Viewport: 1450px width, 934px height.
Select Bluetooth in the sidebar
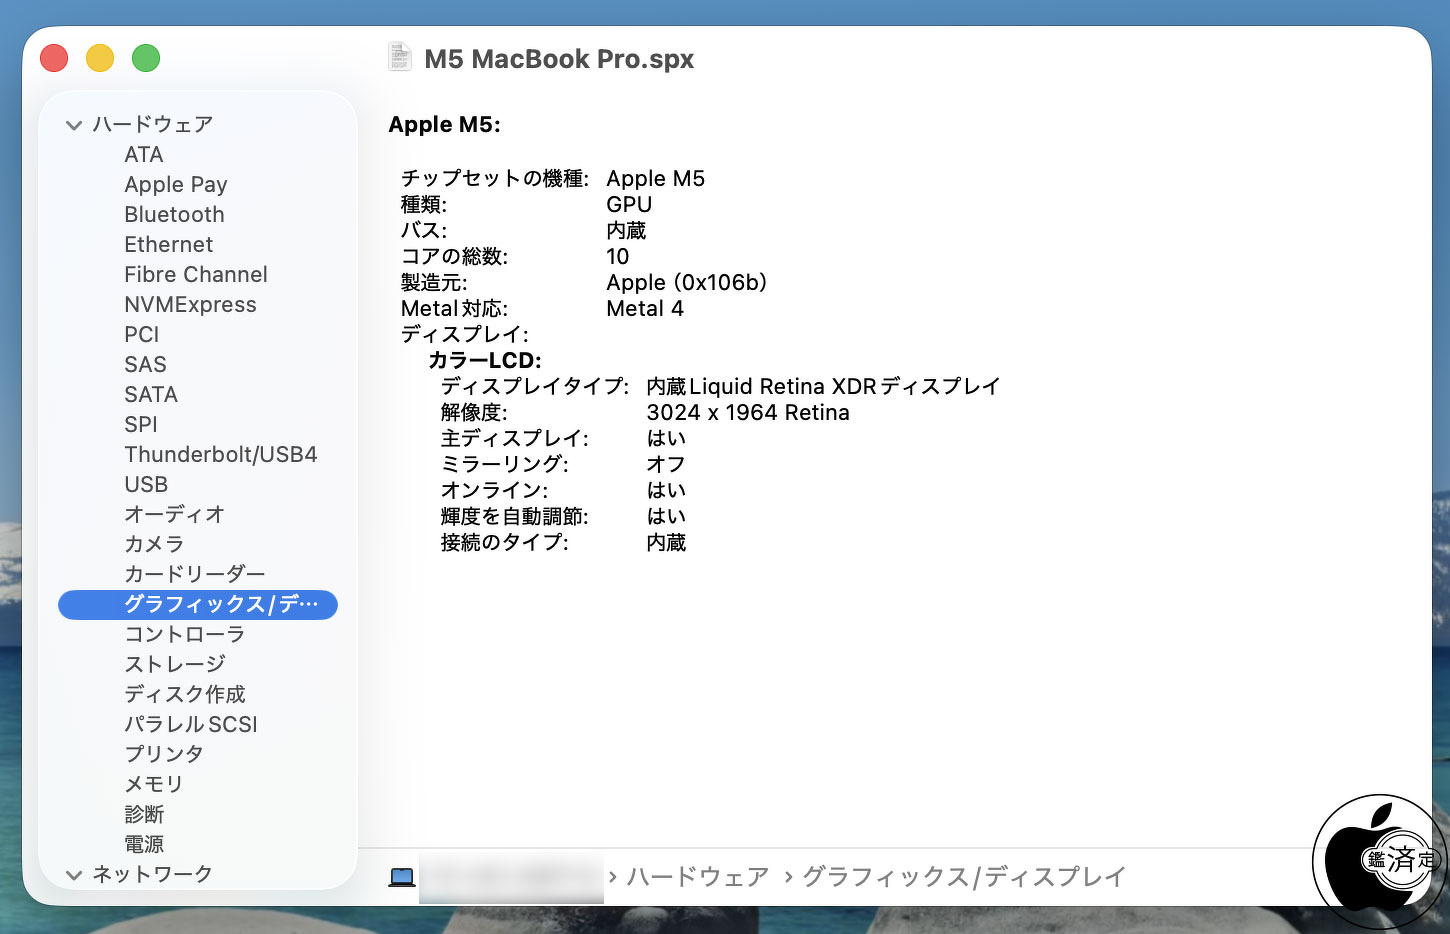pyautogui.click(x=174, y=214)
